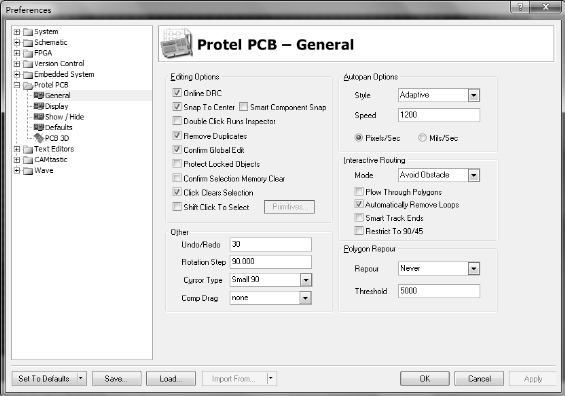565x396 pixels.
Task: Click the System folder icon
Action: 28,32
